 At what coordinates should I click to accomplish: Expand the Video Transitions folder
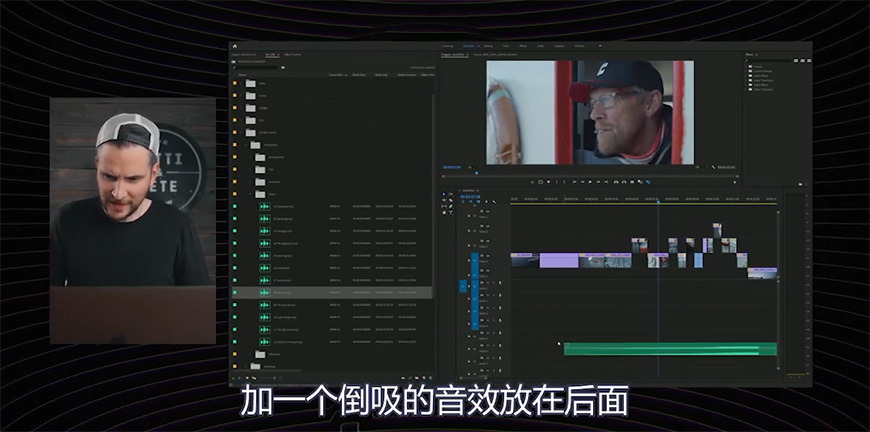[746, 89]
